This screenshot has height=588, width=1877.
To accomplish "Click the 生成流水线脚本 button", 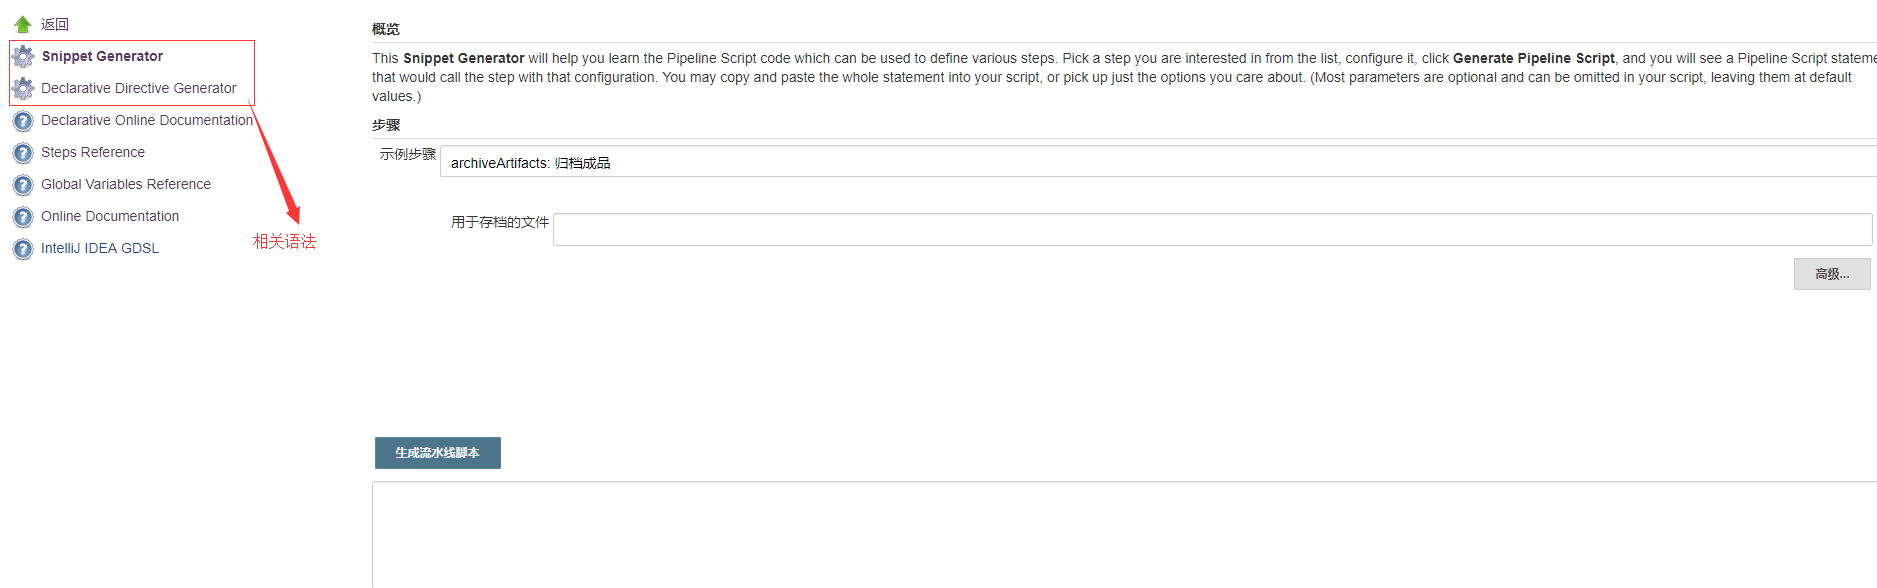I will [438, 453].
